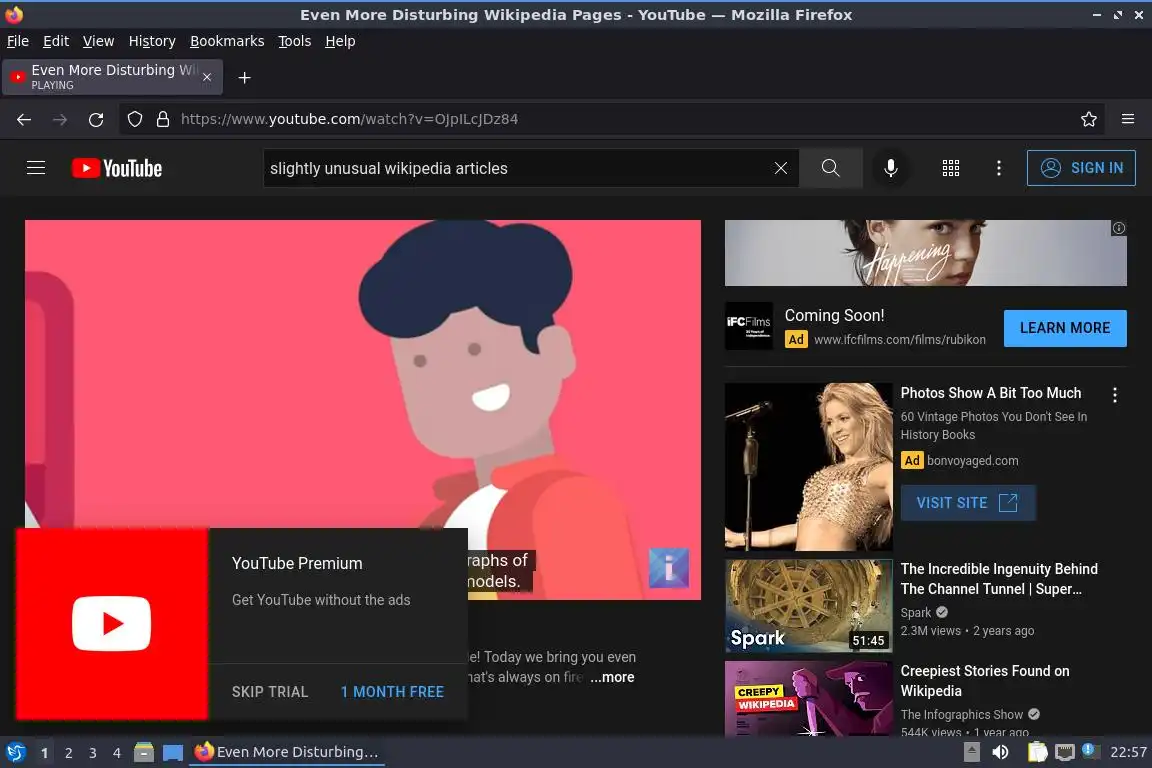The width and height of the screenshot is (1152, 768).
Task: Click SKIP TRIAL in Premium popup
Action: (270, 692)
